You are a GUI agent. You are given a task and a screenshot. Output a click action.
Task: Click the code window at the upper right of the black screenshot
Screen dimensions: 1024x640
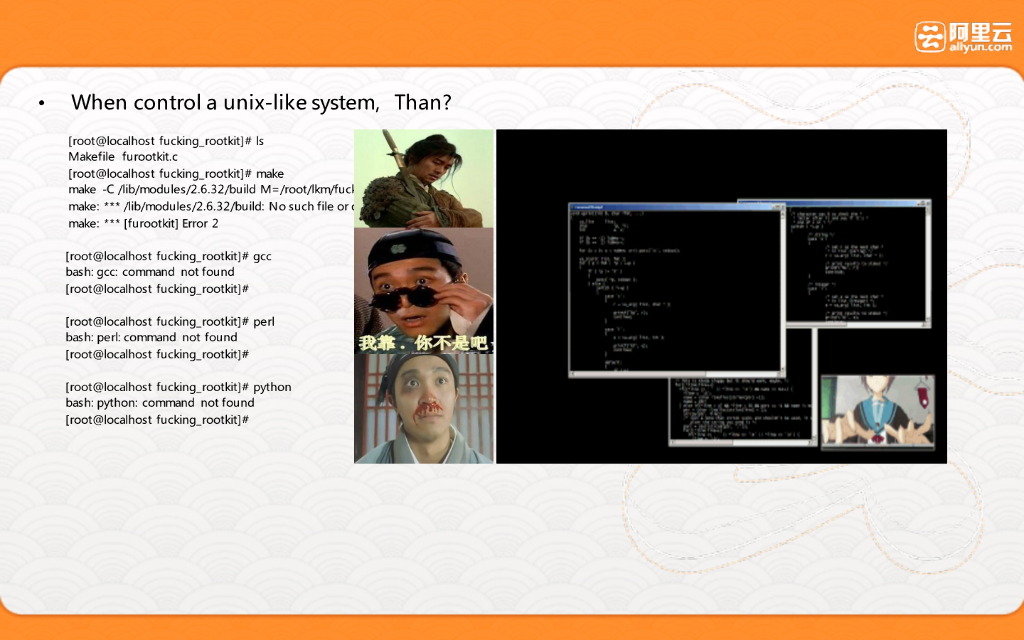tap(857, 263)
